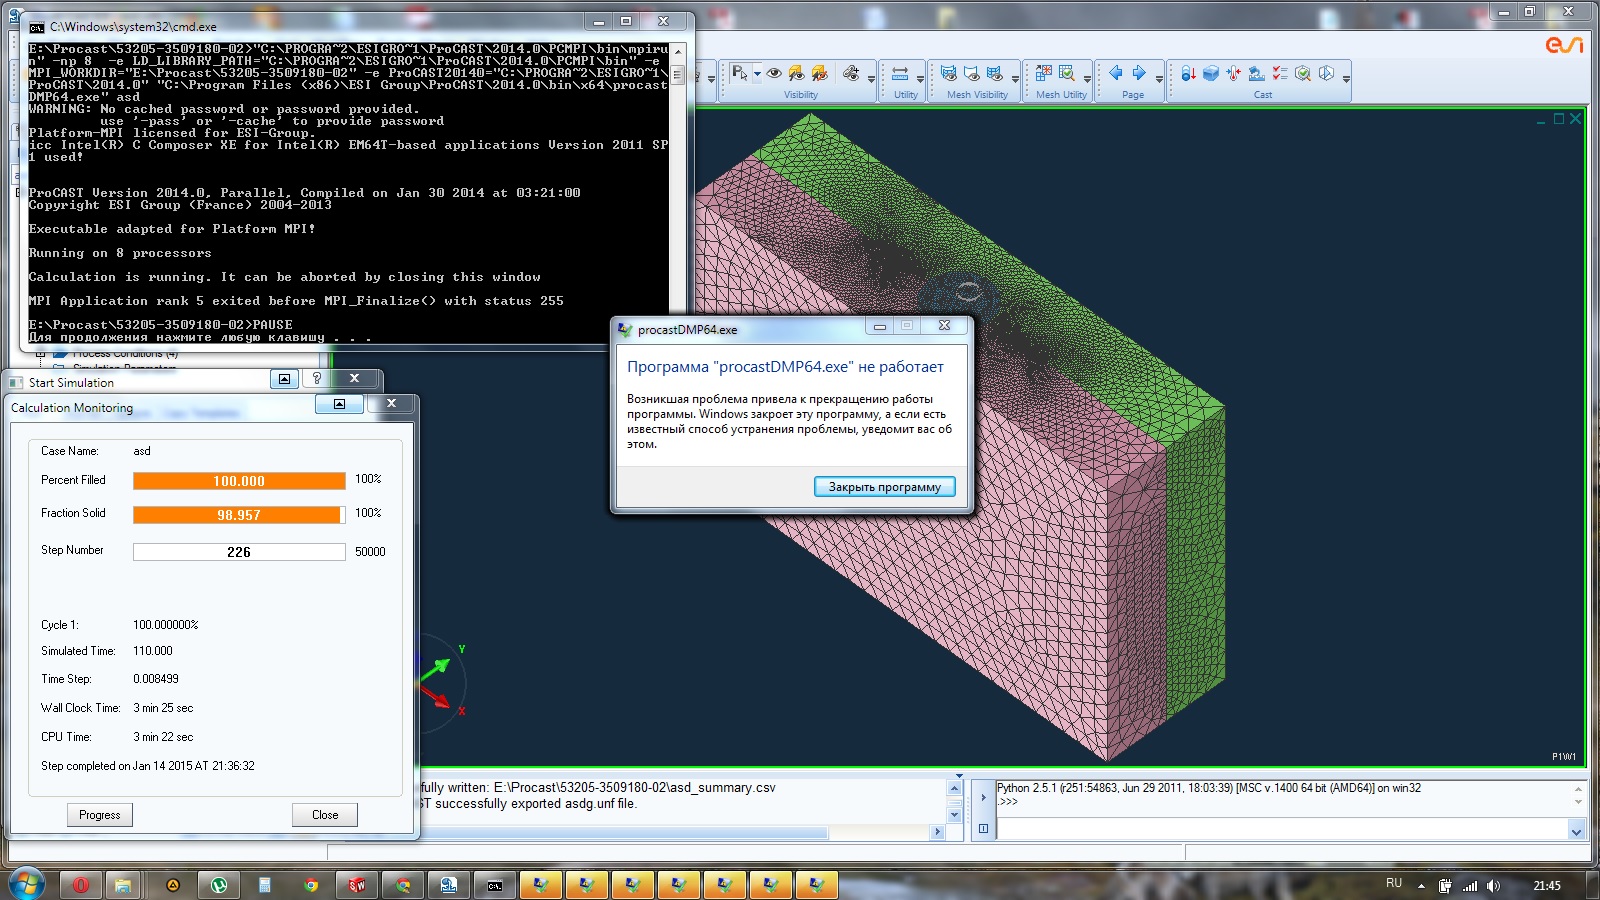
Task: Go to next page with right arrow
Action: tap(1139, 73)
